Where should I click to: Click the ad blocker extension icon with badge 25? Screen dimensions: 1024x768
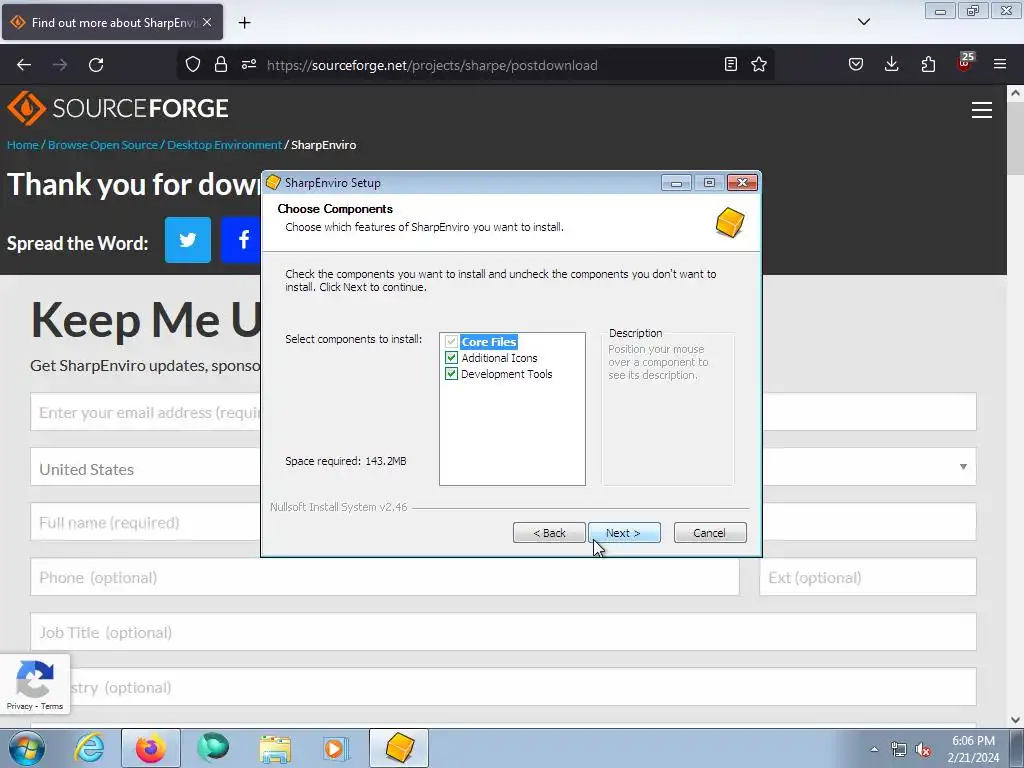965,63
